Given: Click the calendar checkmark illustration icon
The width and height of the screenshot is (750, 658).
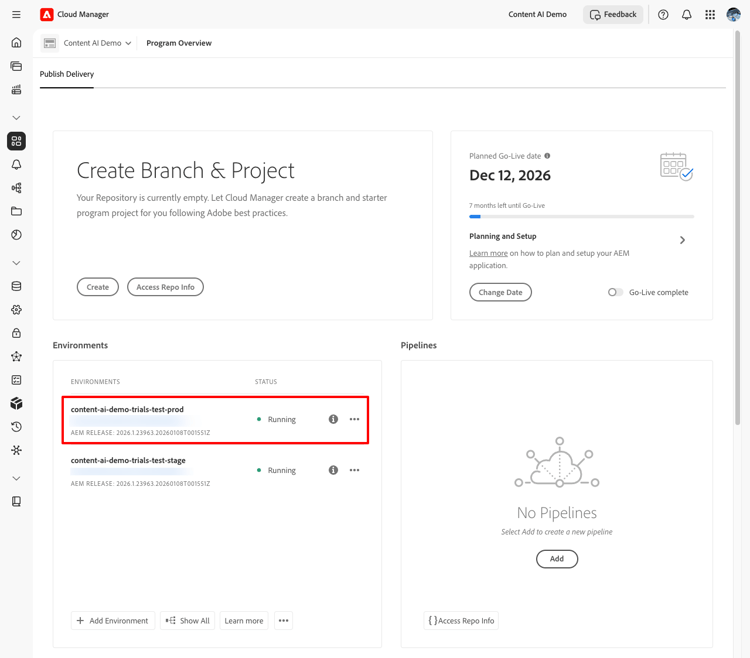Looking at the screenshot, I should tap(676, 166).
